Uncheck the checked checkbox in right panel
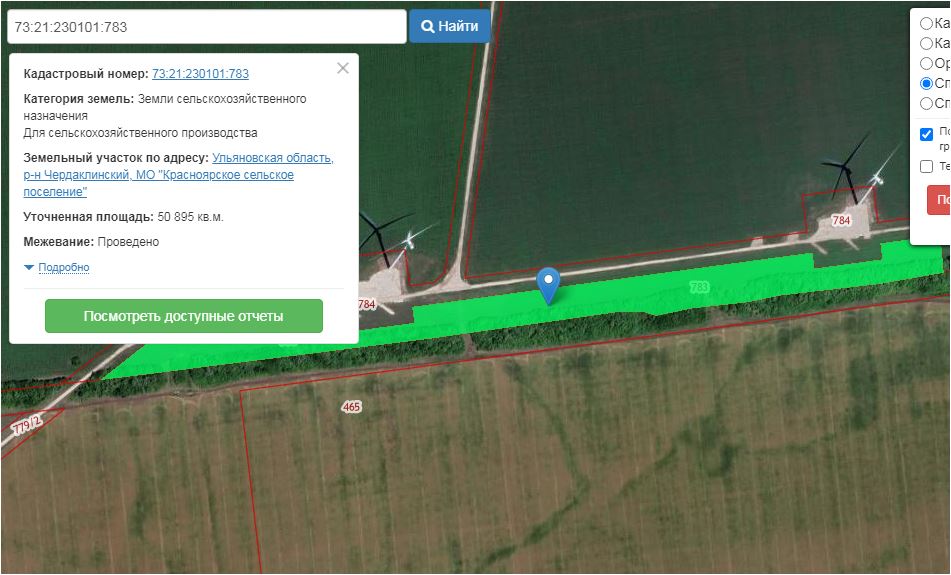Image resolution: width=951 pixels, height=575 pixels. point(926,134)
